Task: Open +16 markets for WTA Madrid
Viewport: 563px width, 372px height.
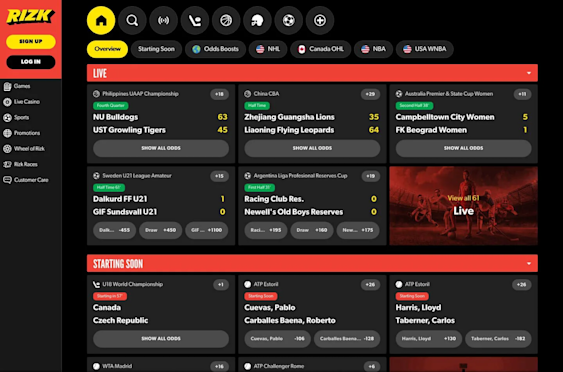Action: click(219, 367)
